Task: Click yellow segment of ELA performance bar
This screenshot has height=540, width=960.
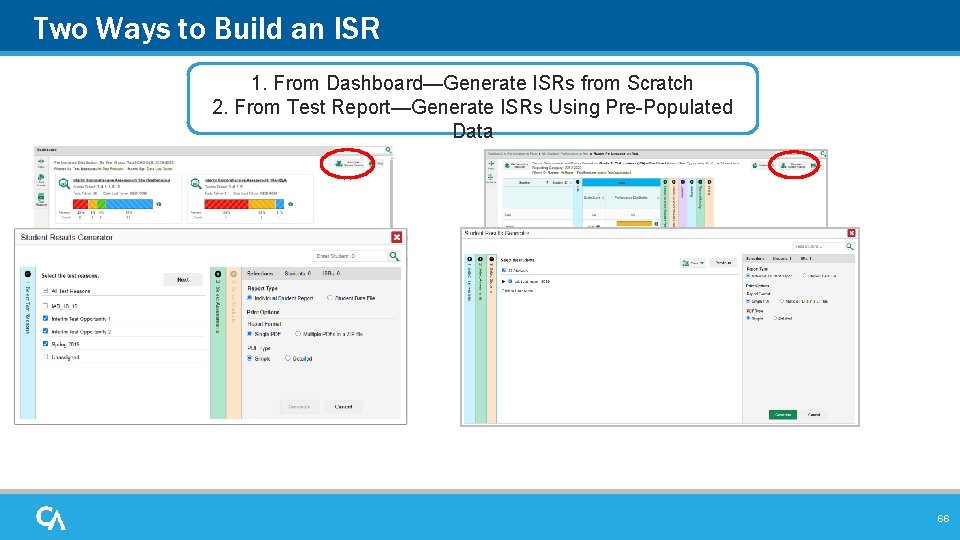Action: point(261,204)
